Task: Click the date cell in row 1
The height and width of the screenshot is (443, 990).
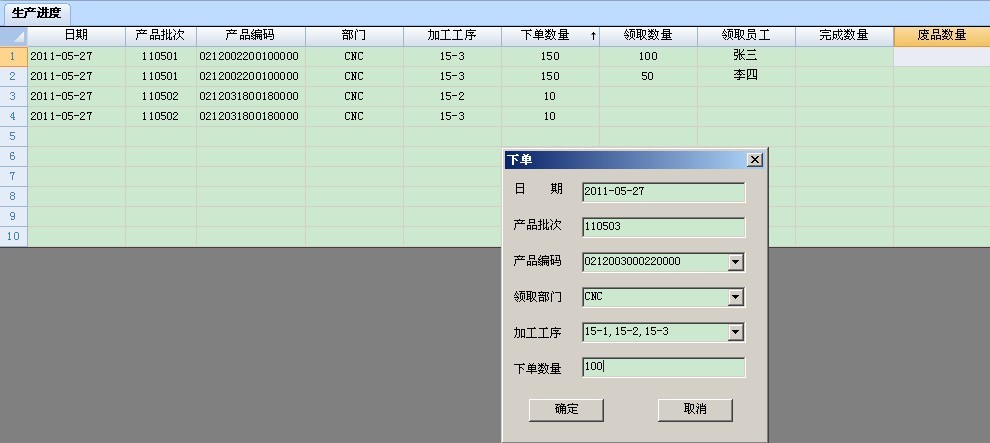Action: [76, 56]
